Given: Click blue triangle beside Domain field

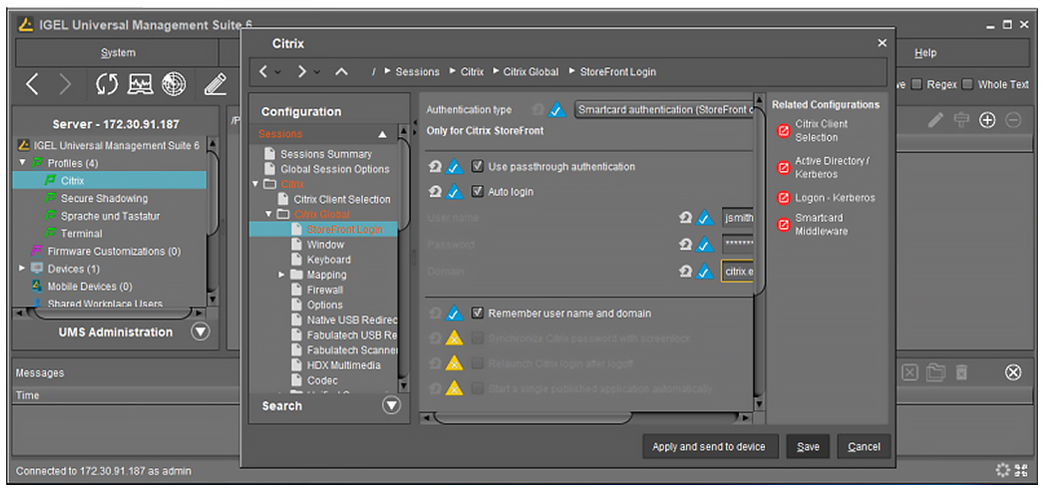Looking at the screenshot, I should [x=704, y=271].
